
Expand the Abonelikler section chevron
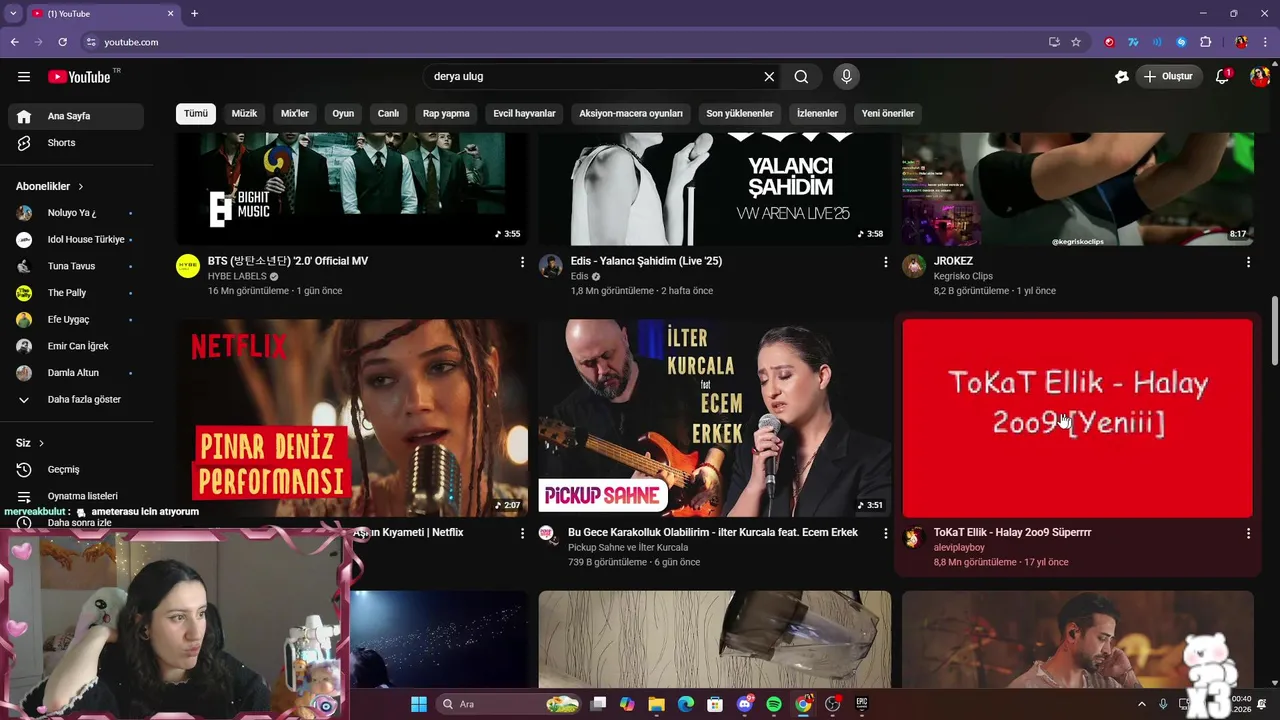tap(81, 187)
